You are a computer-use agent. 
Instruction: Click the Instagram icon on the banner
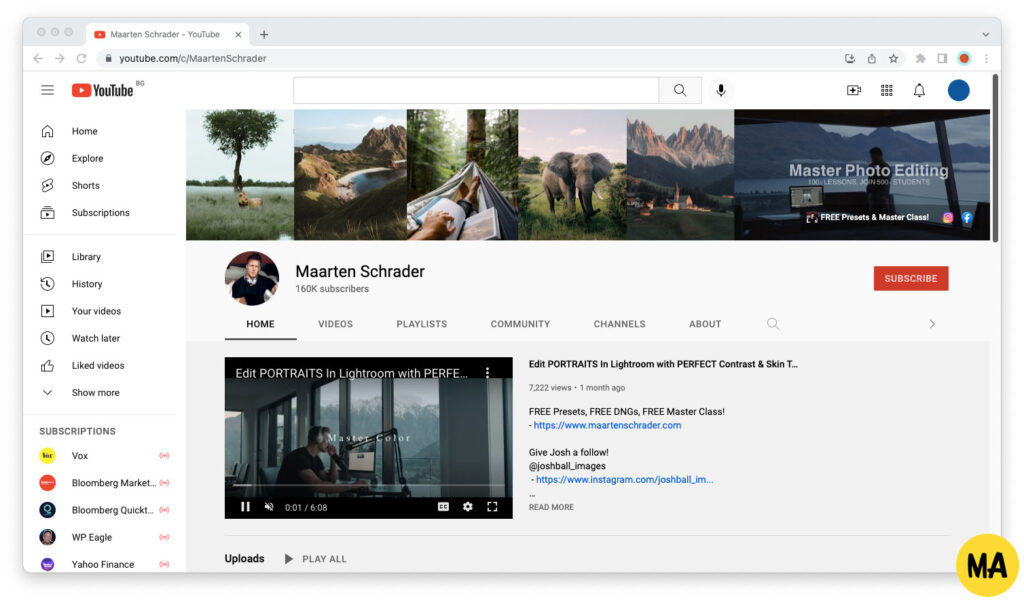(x=948, y=218)
